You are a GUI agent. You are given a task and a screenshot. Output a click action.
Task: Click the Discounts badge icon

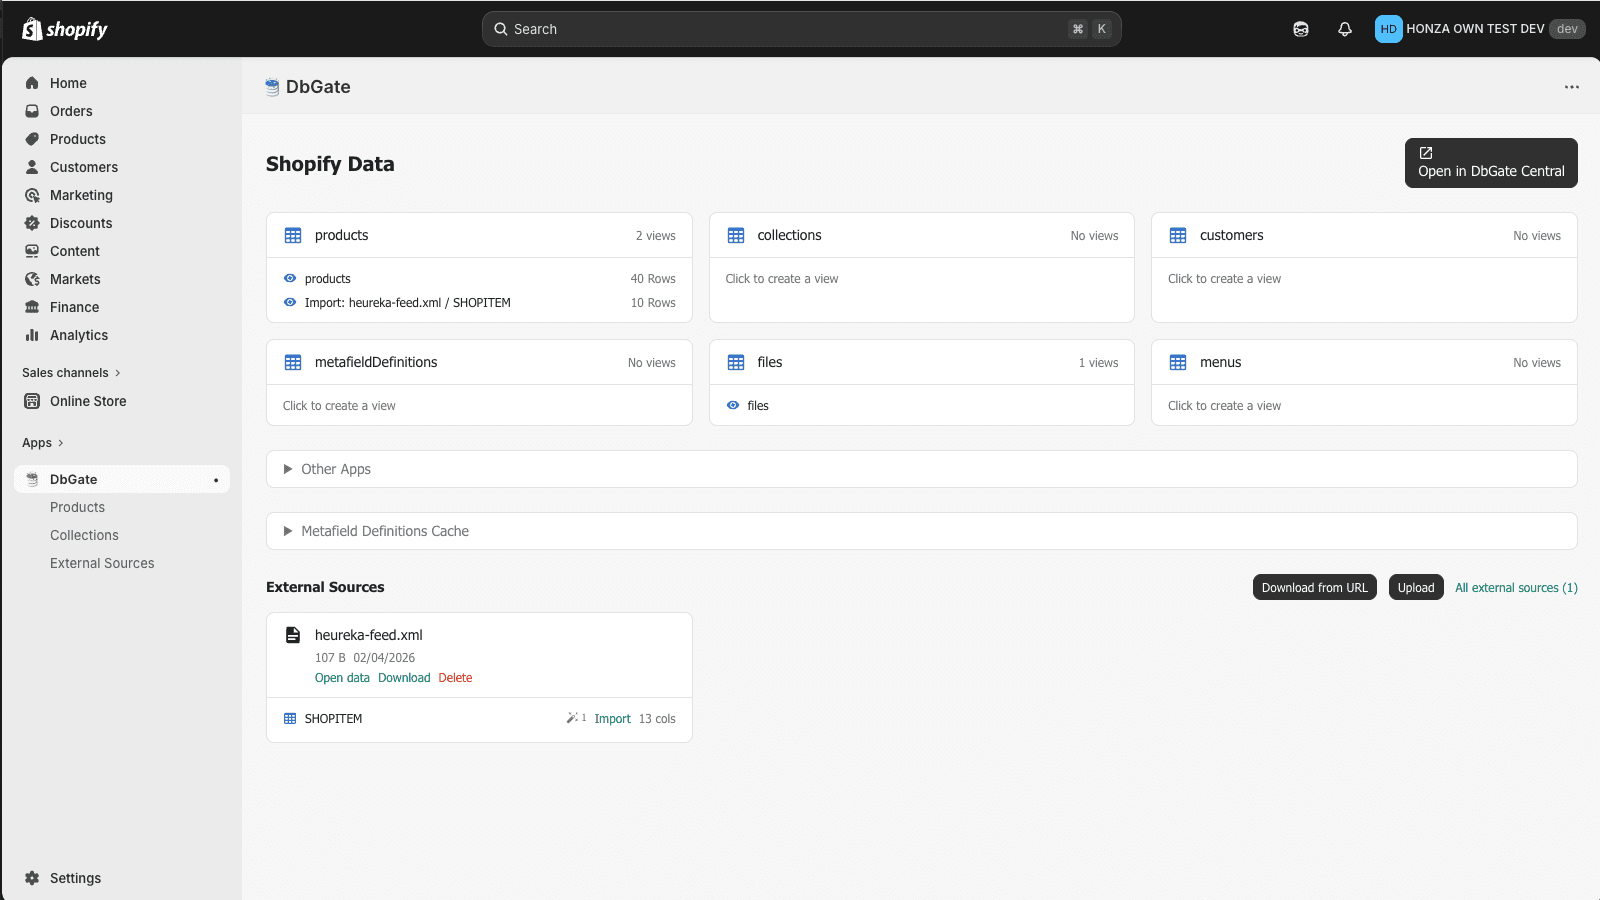point(32,223)
